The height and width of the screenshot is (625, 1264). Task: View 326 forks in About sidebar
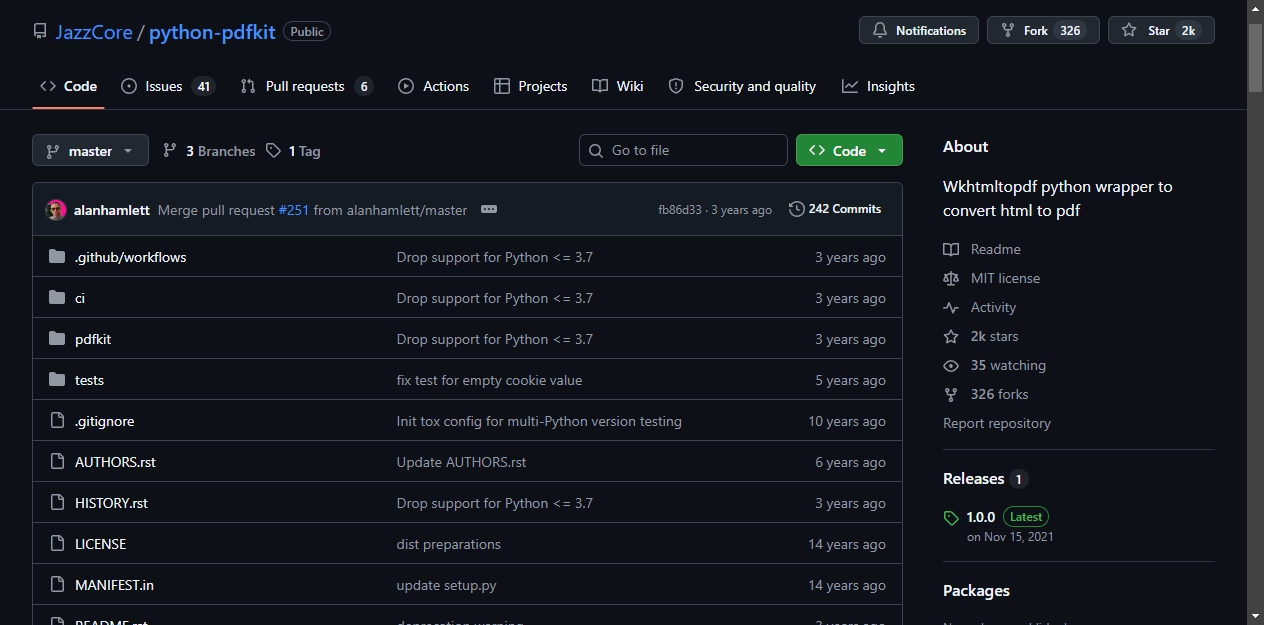point(986,394)
